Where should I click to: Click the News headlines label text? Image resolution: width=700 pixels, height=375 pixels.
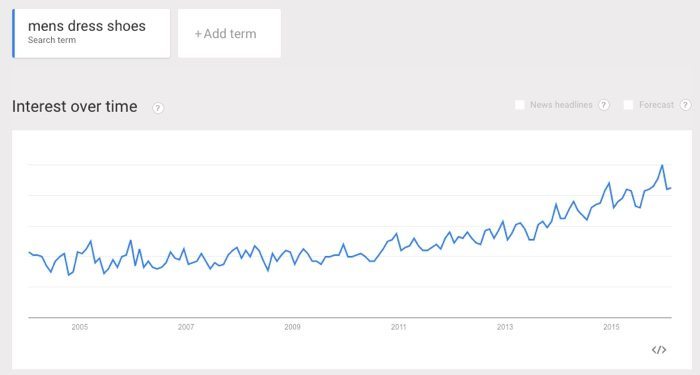pyautogui.click(x=561, y=105)
